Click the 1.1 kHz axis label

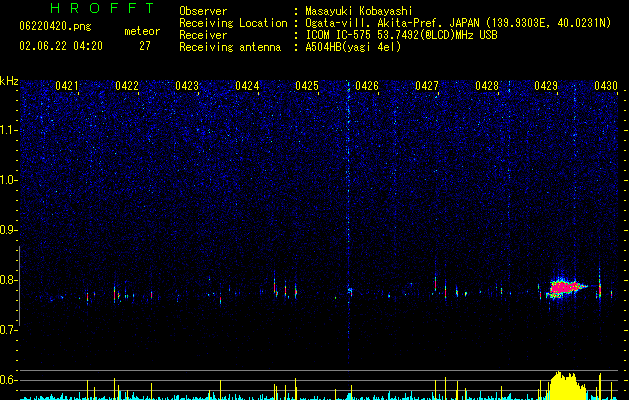[x=9, y=130]
